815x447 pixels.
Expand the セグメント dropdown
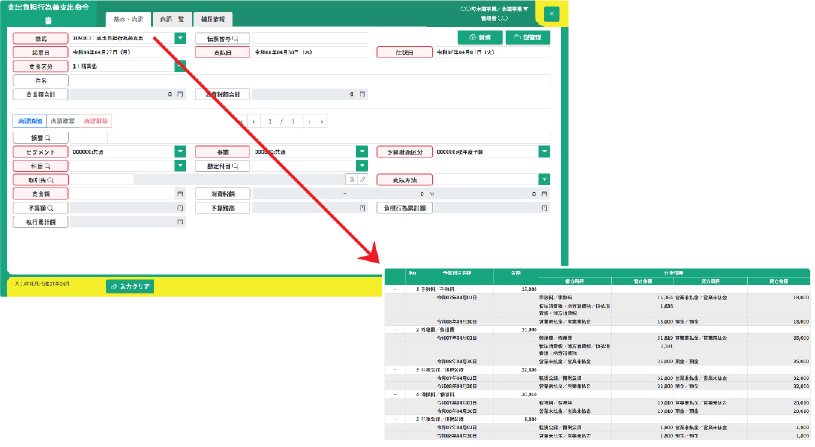180,152
